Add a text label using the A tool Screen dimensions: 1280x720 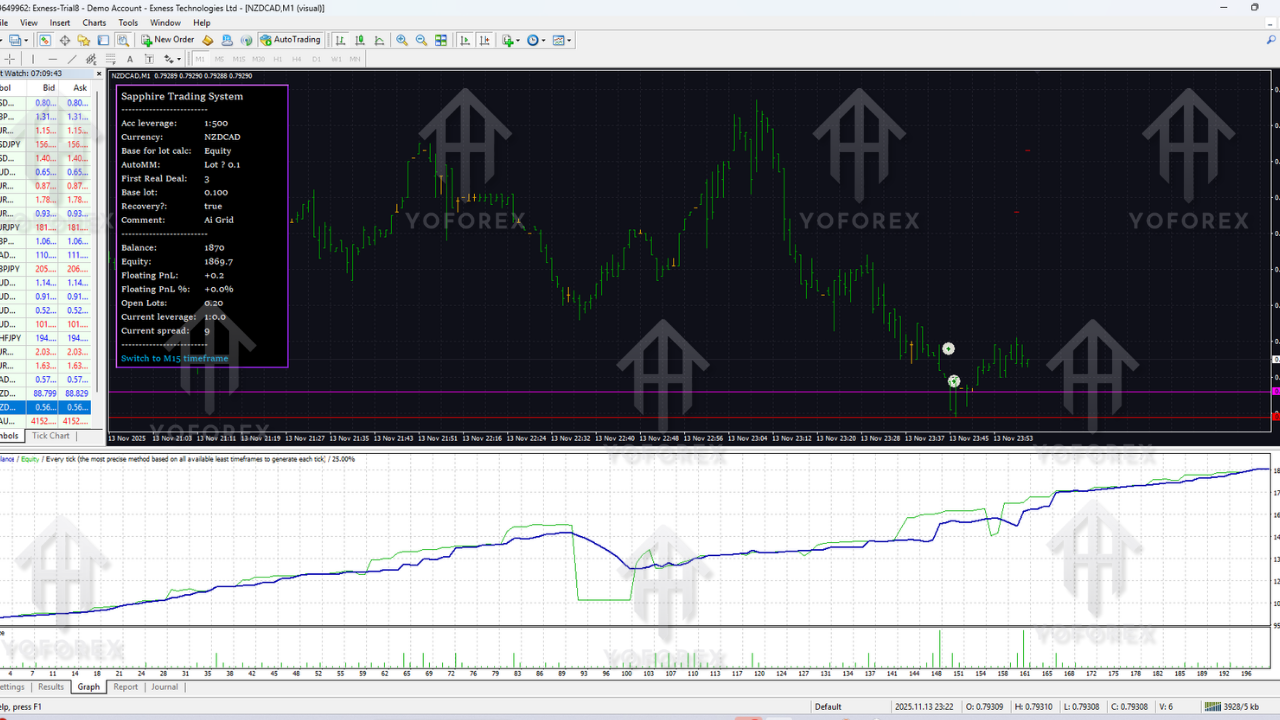point(129,60)
